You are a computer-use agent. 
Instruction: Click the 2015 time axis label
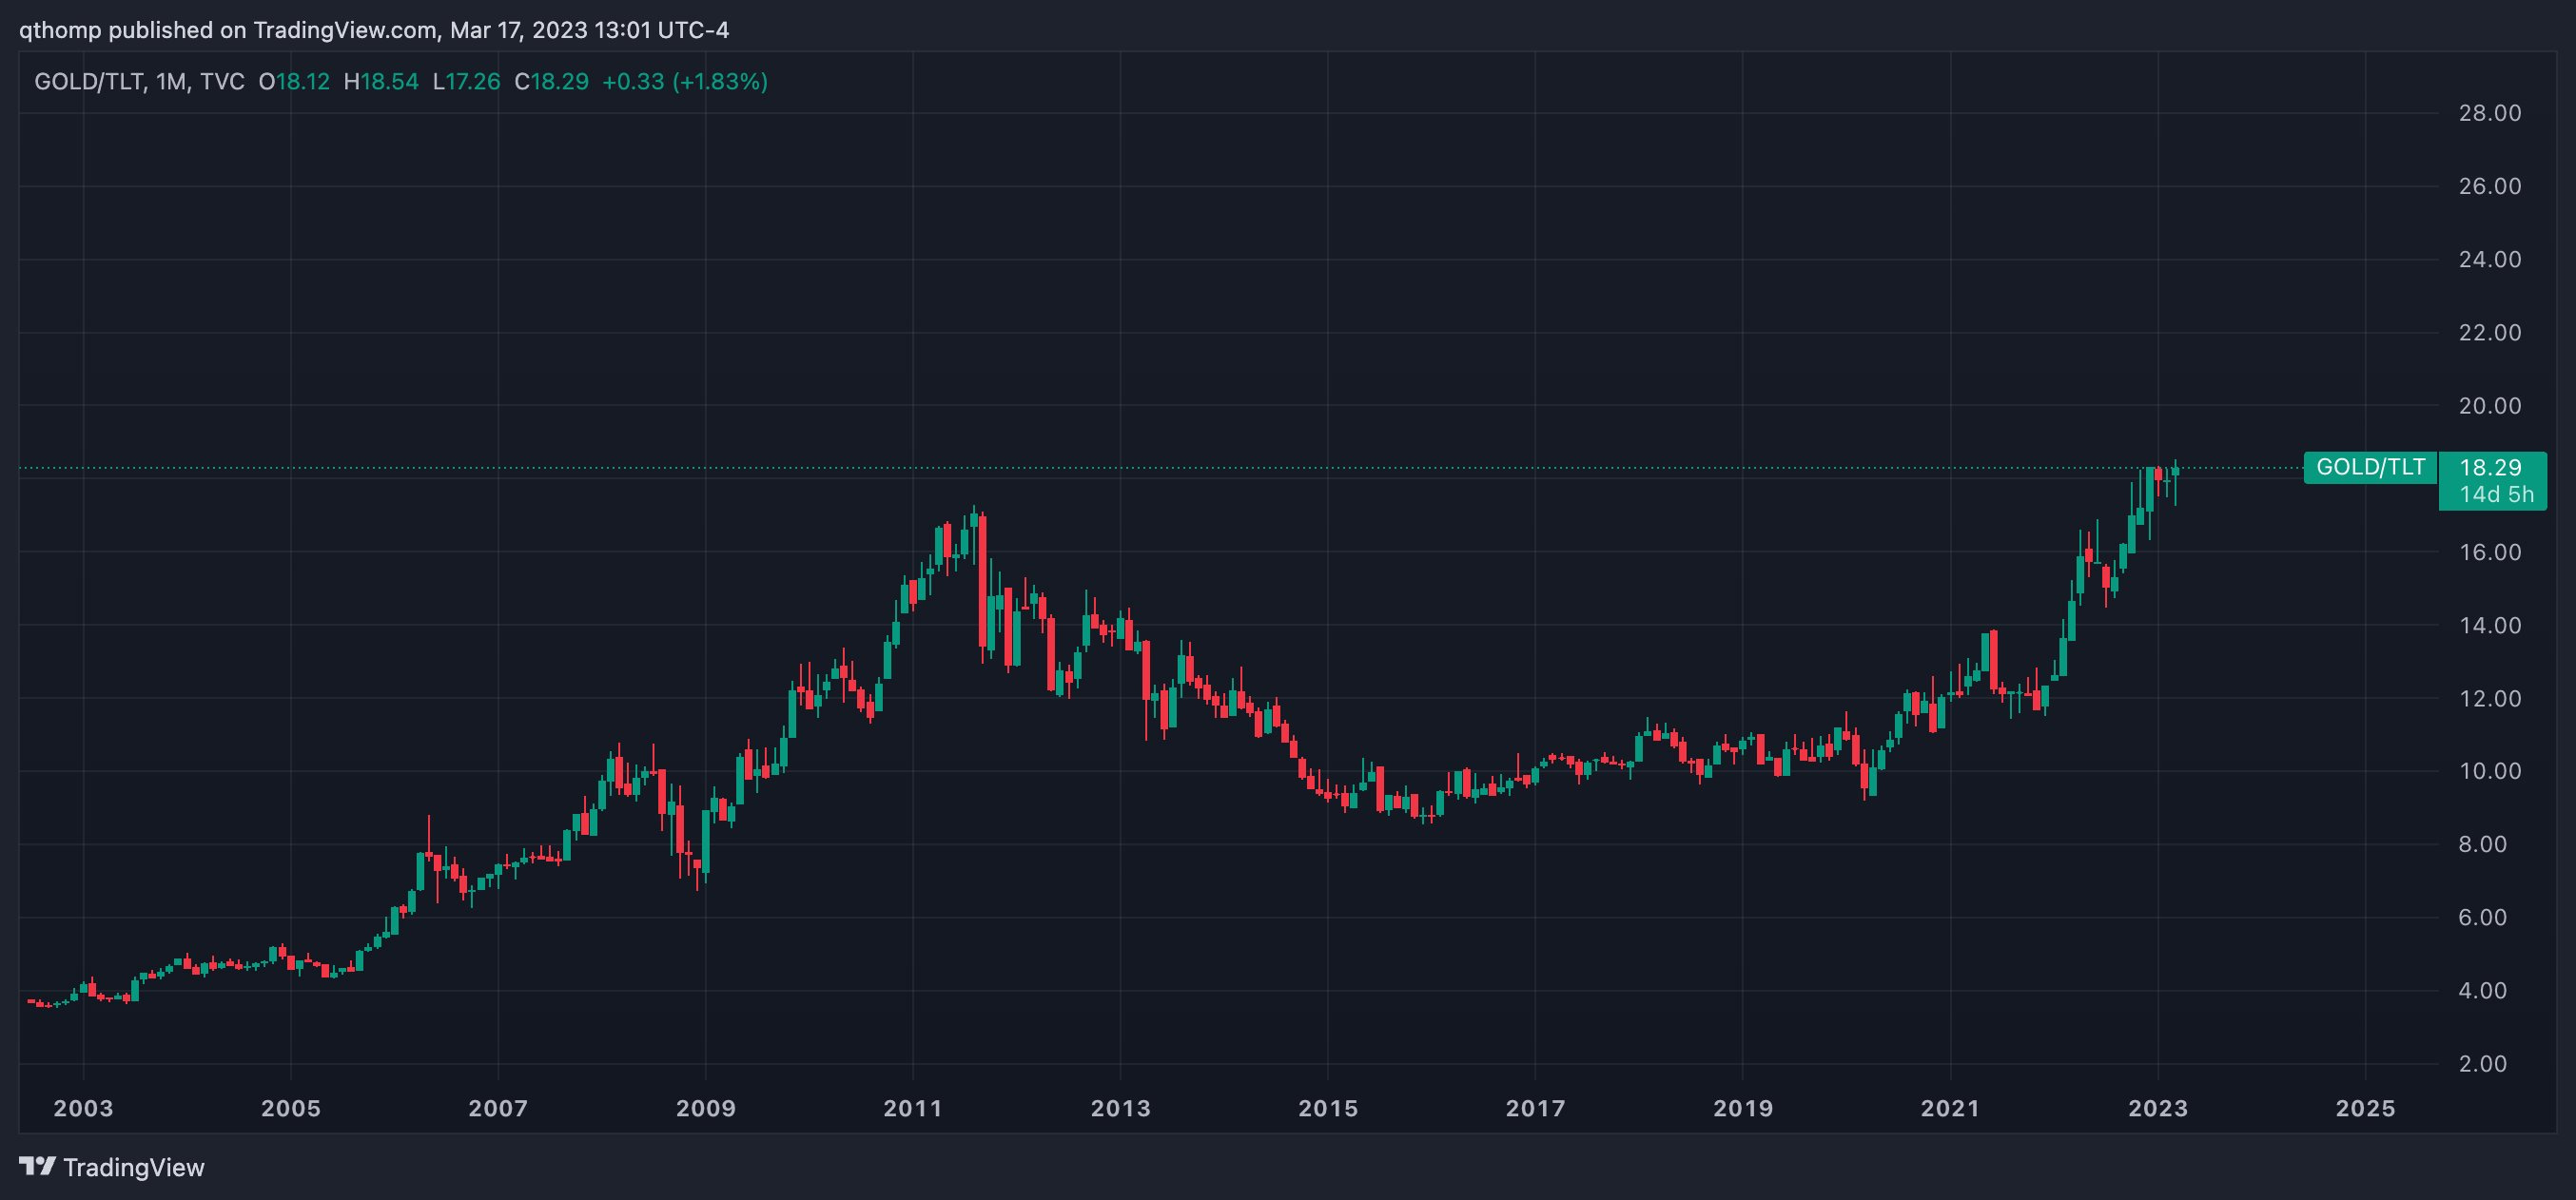[1328, 1108]
